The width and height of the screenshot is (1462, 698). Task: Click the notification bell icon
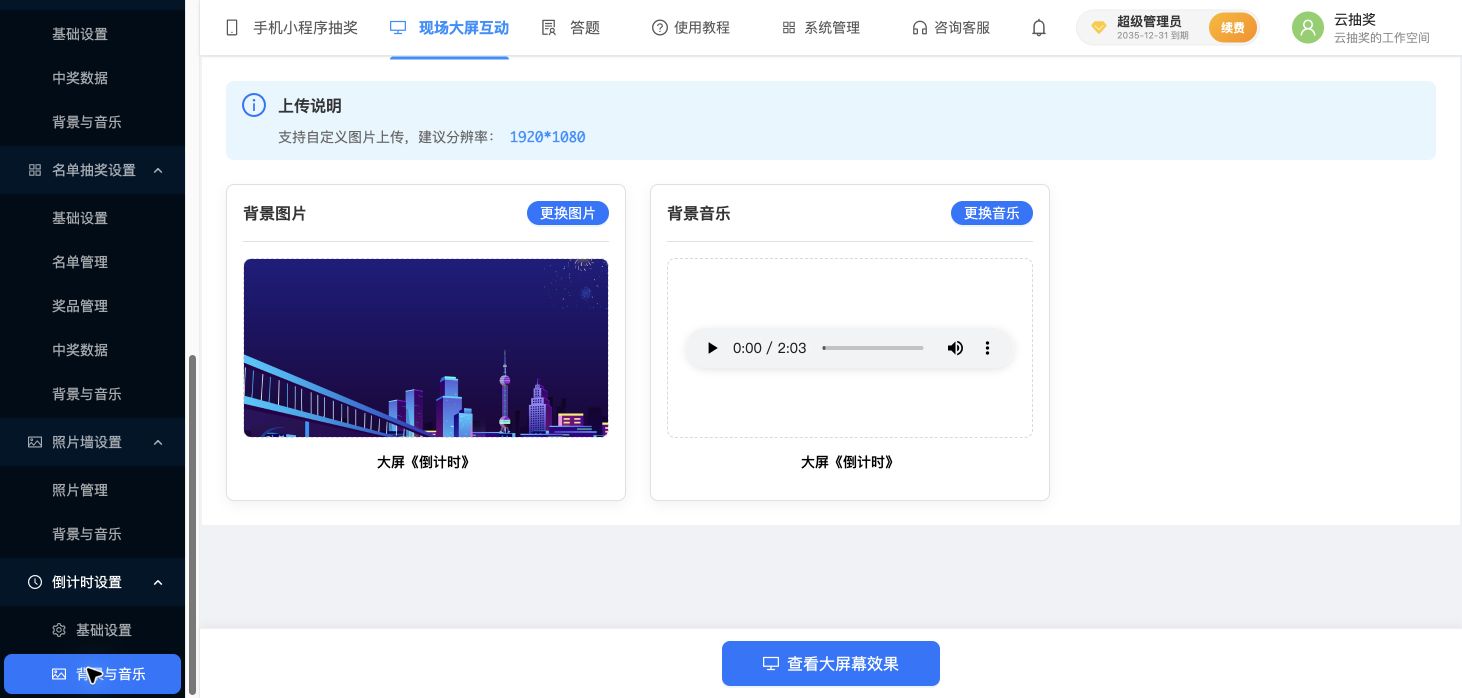pos(1039,28)
